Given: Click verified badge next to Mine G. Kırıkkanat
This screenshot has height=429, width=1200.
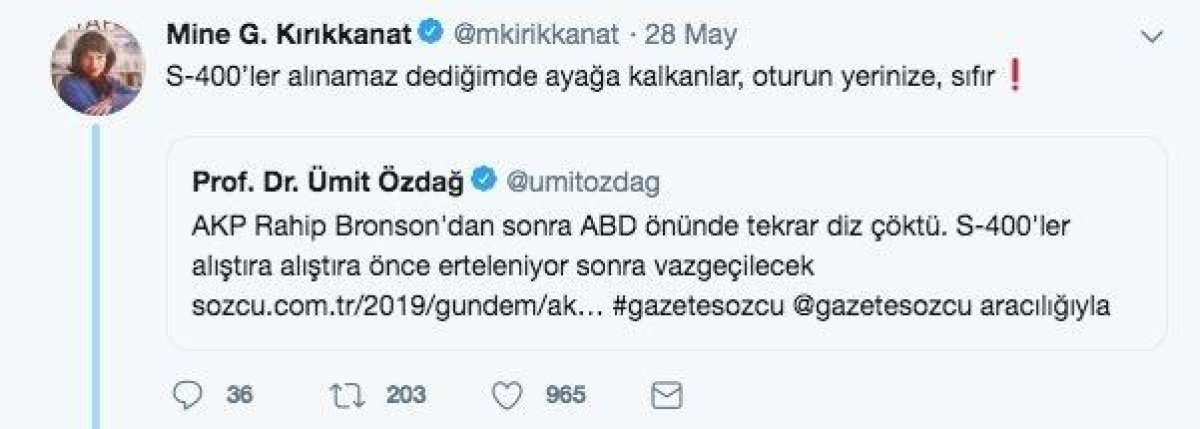Looking at the screenshot, I should [x=430, y=34].
